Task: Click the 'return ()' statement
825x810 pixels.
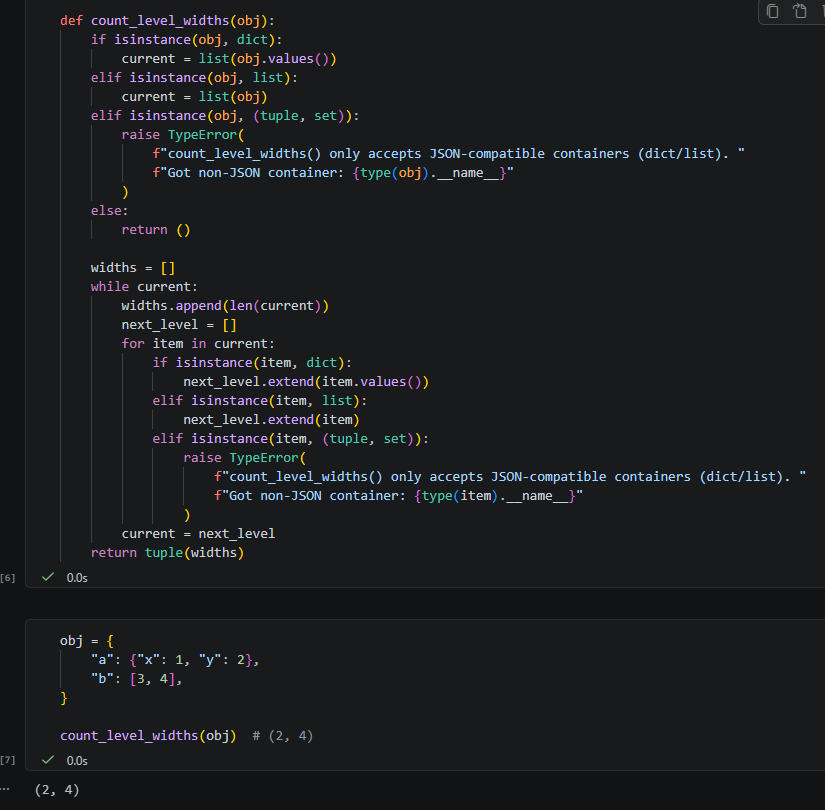Action: click(x=156, y=230)
